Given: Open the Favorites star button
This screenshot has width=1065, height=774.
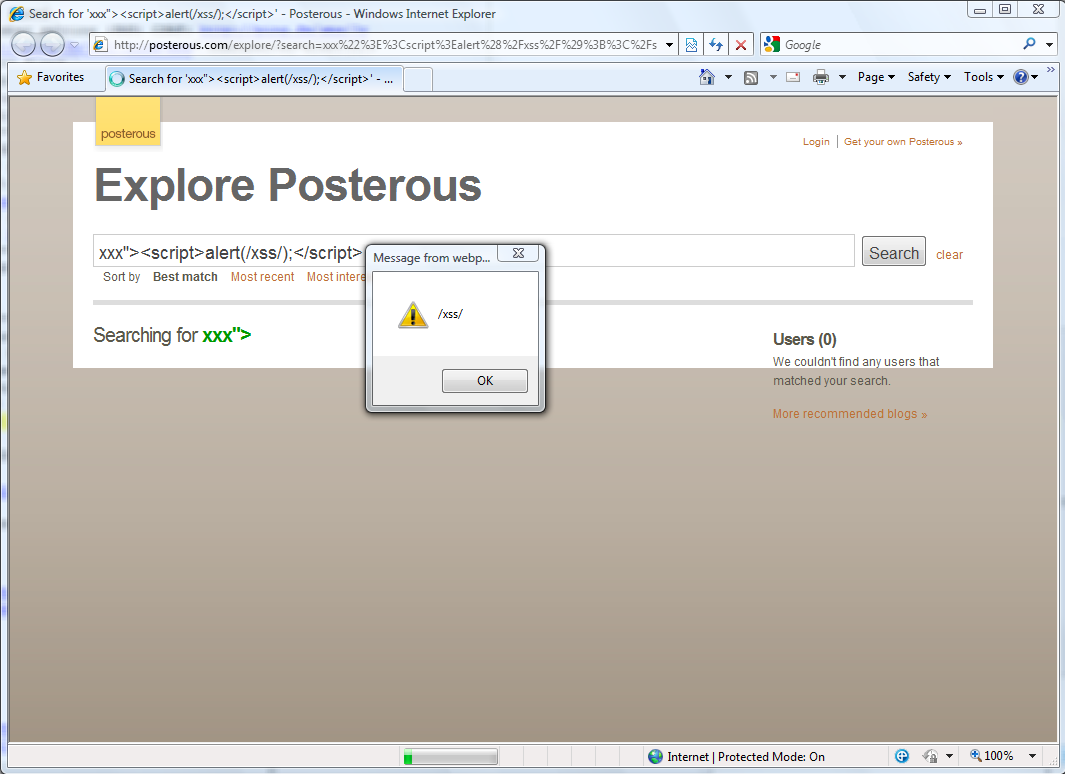Looking at the screenshot, I should click(x=50, y=77).
